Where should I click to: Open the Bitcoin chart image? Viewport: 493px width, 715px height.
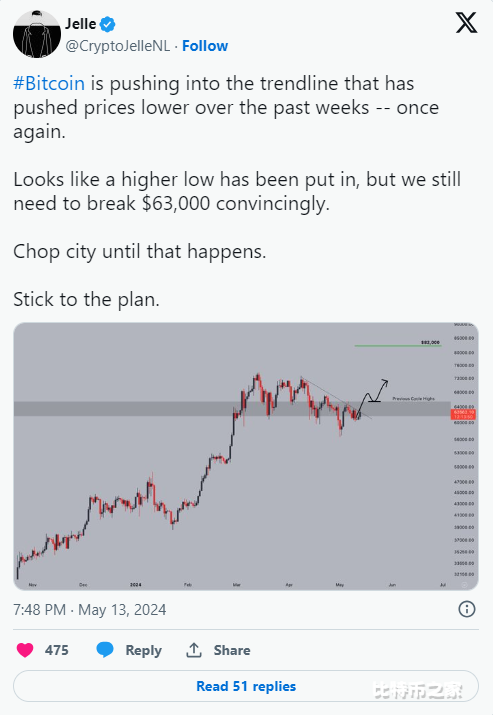click(x=246, y=456)
